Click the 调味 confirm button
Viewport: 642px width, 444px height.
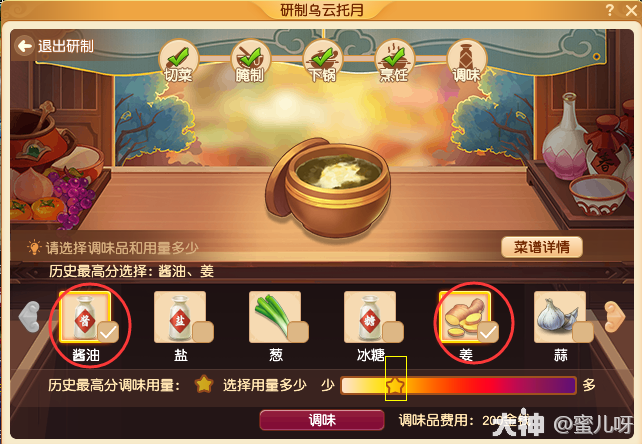pos(322,420)
